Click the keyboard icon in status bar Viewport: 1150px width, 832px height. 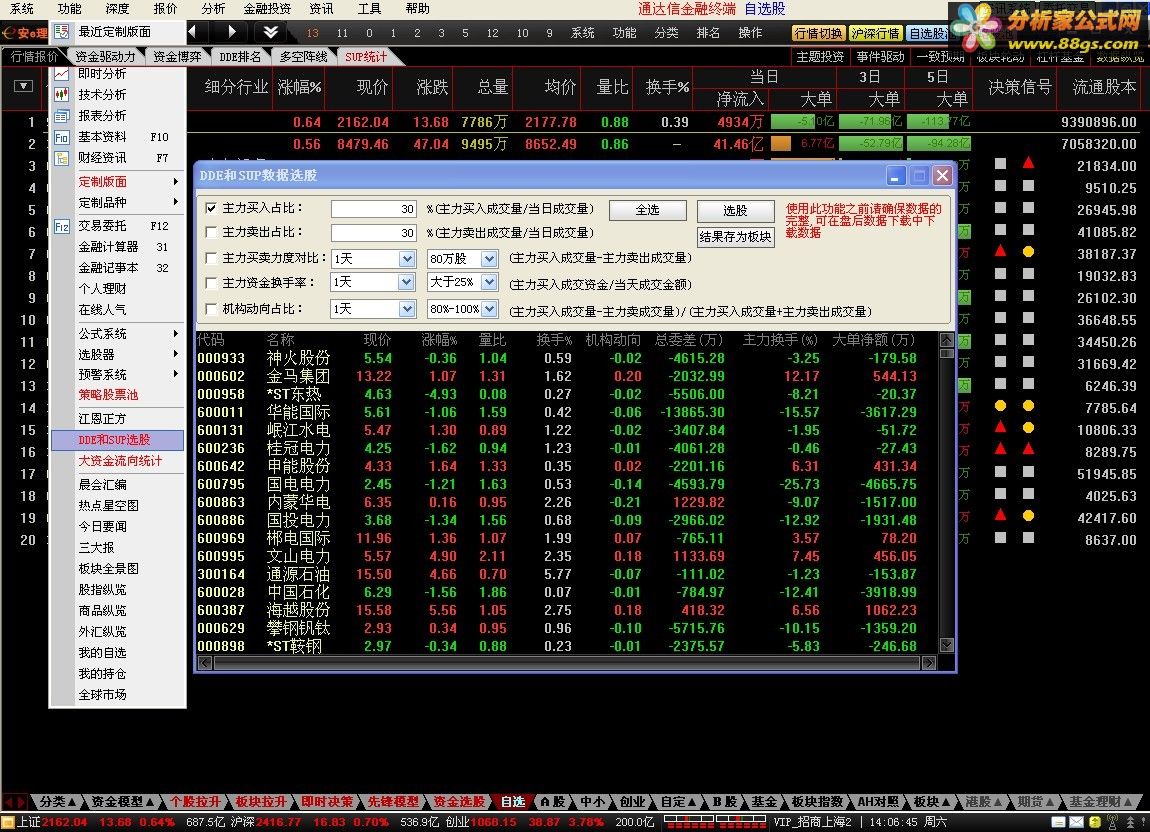coord(1058,822)
